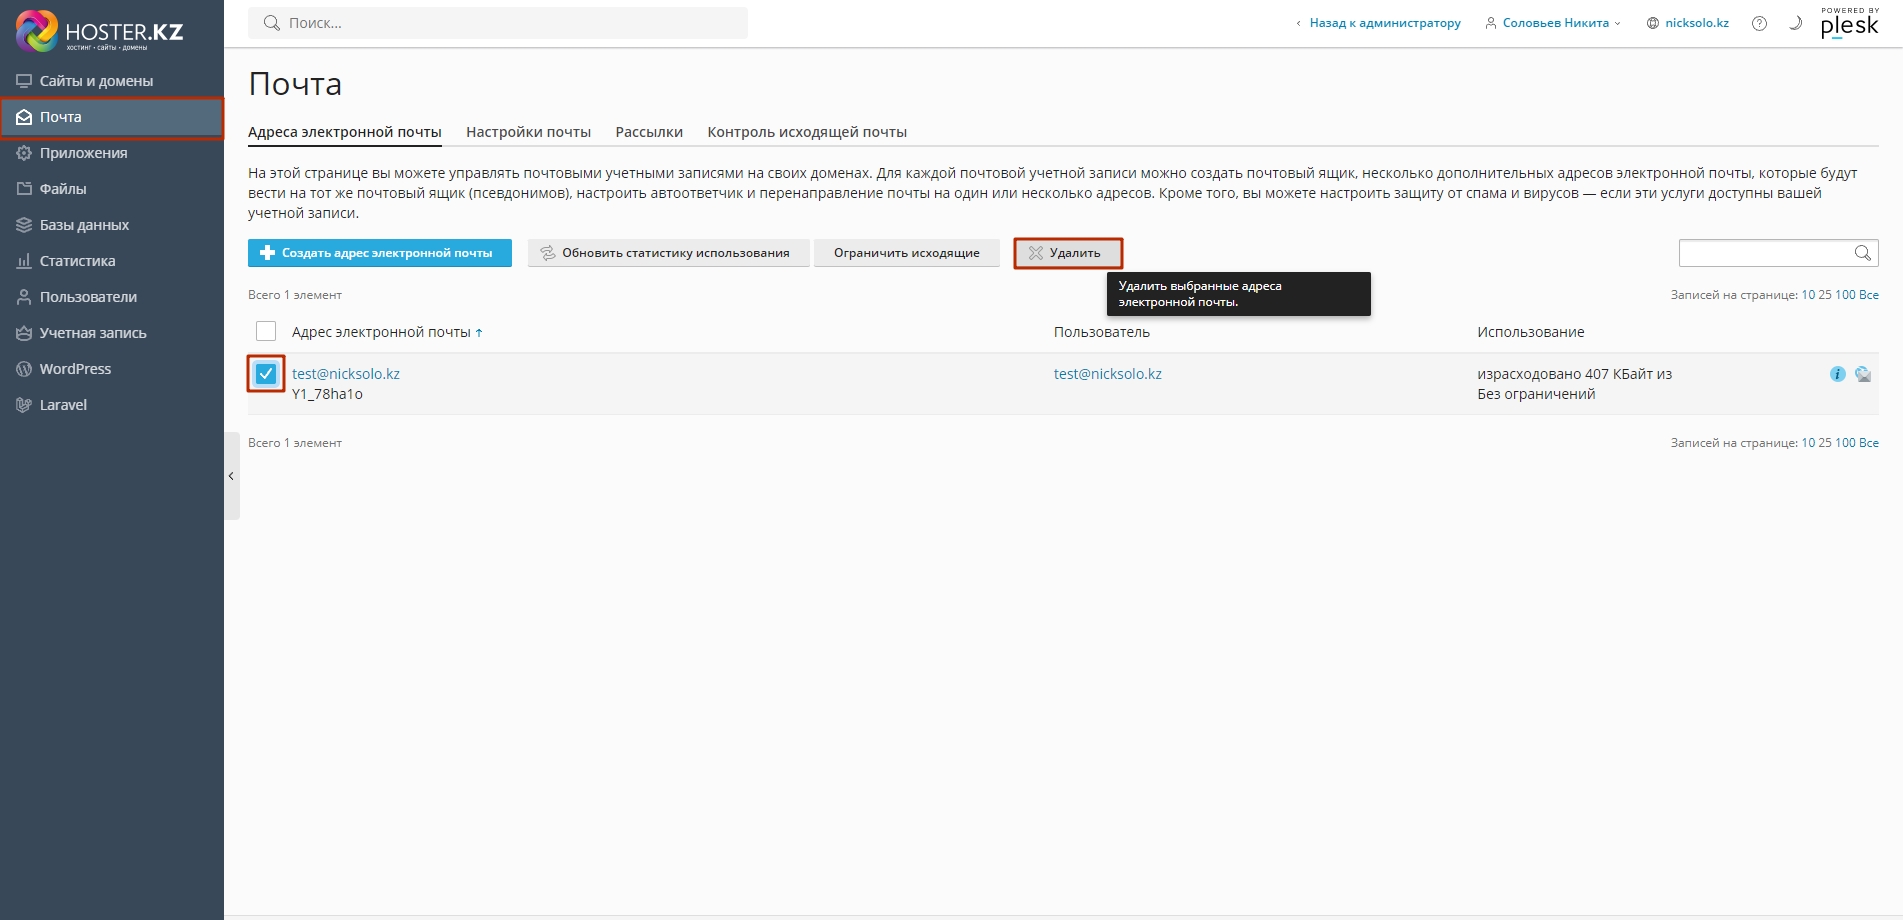Open test@nicksolo.kz email address link
1903x920 pixels.
coord(346,374)
